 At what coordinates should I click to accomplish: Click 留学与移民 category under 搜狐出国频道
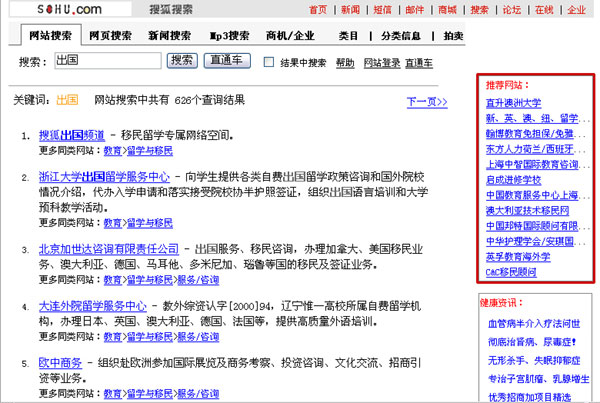coord(150,151)
